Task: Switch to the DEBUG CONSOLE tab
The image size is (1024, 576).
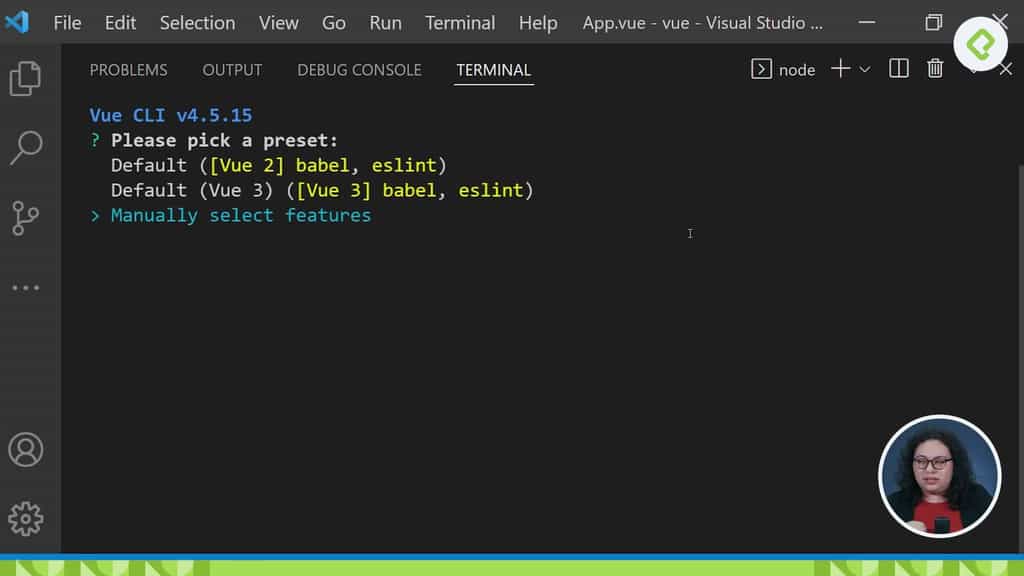Action: point(359,70)
